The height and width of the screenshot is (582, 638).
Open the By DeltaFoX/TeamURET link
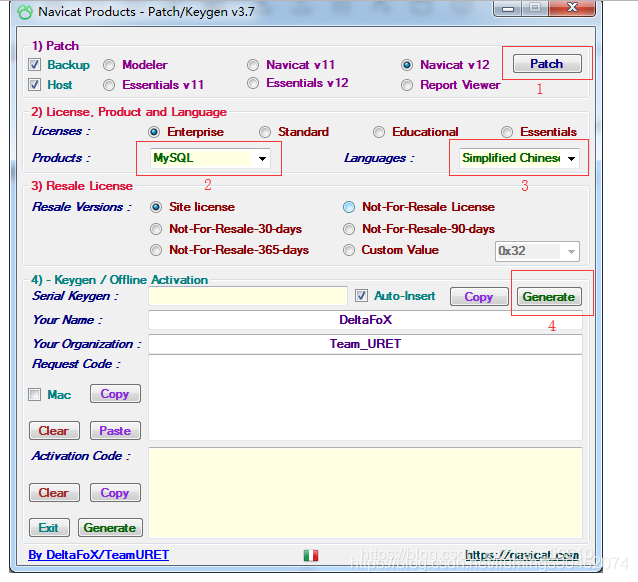98,555
